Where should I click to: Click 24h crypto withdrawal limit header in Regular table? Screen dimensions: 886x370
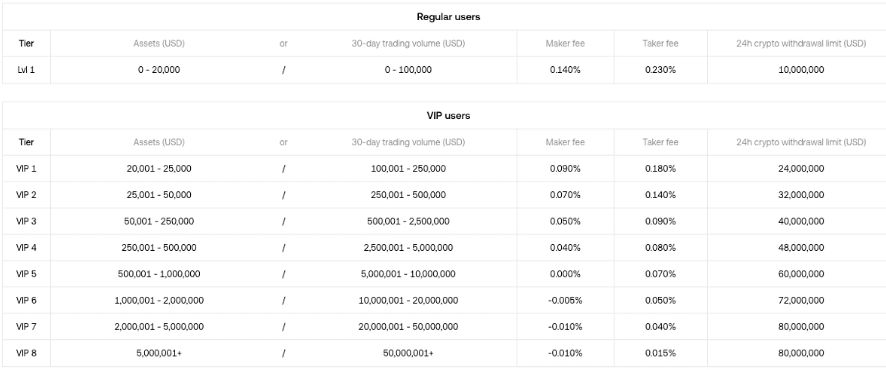801,43
